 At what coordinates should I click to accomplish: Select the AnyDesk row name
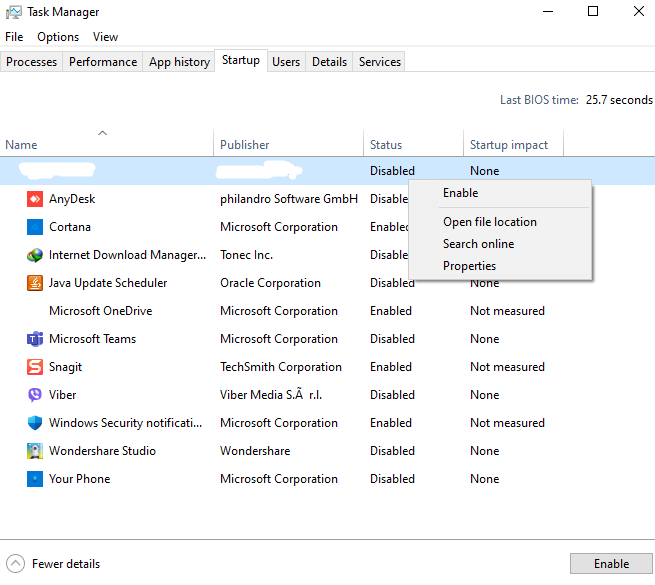(x=72, y=199)
